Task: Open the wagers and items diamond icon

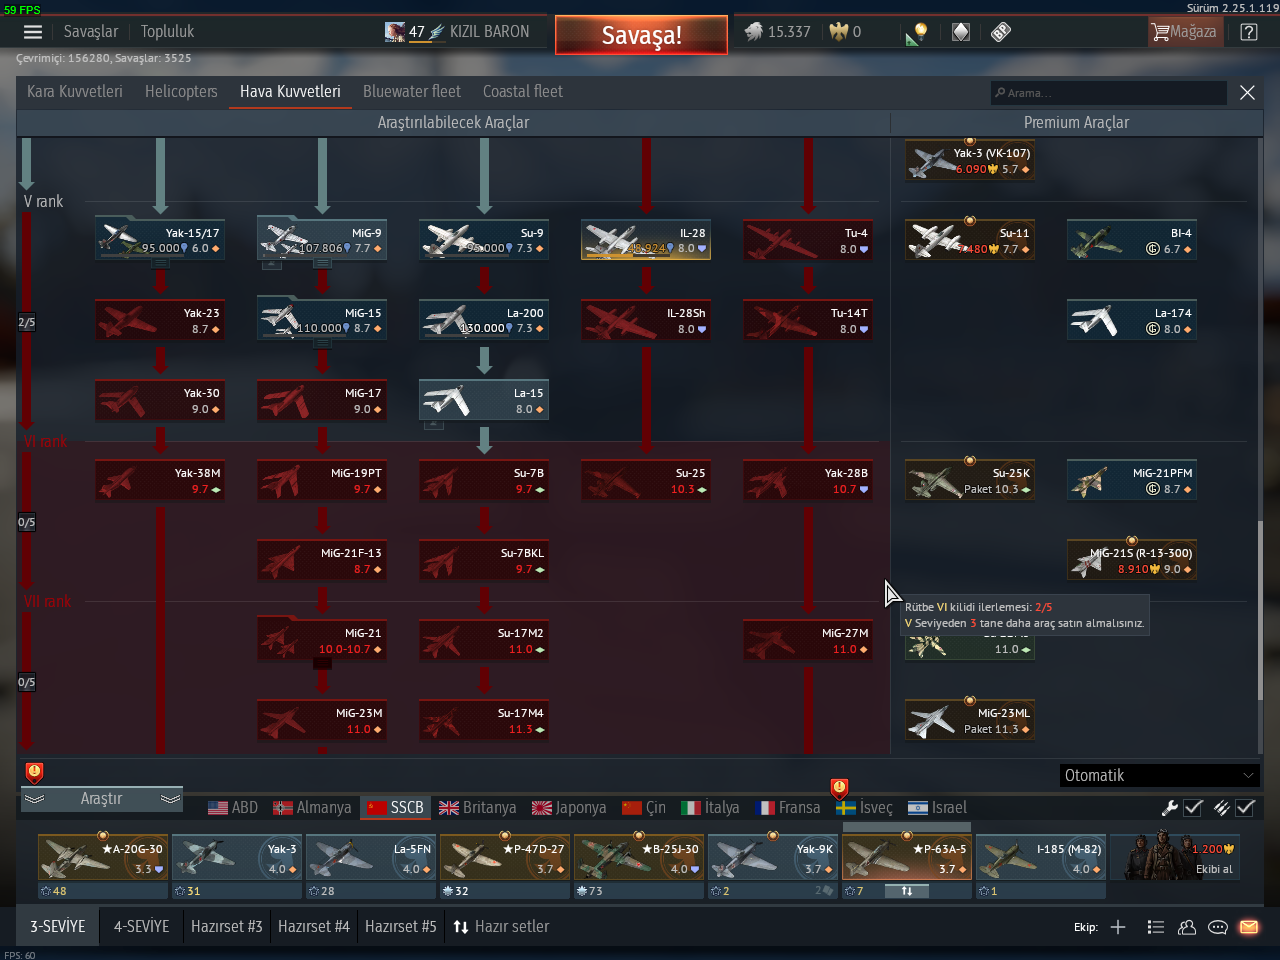Action: coord(961,32)
